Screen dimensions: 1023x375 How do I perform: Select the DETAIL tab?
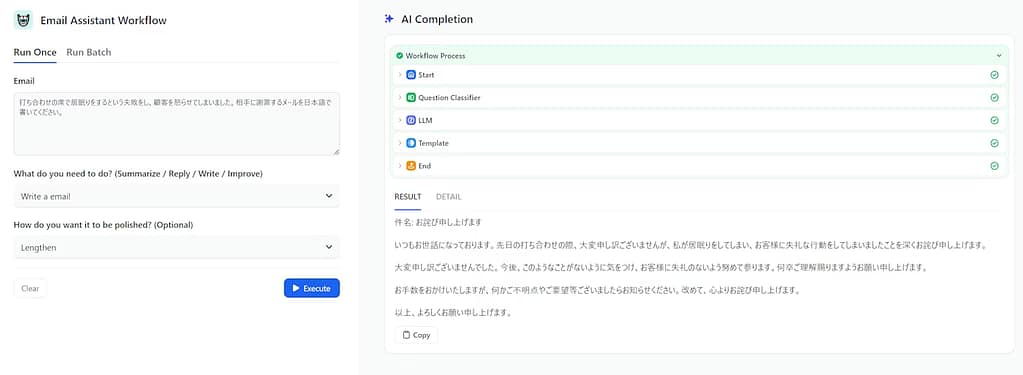(449, 196)
